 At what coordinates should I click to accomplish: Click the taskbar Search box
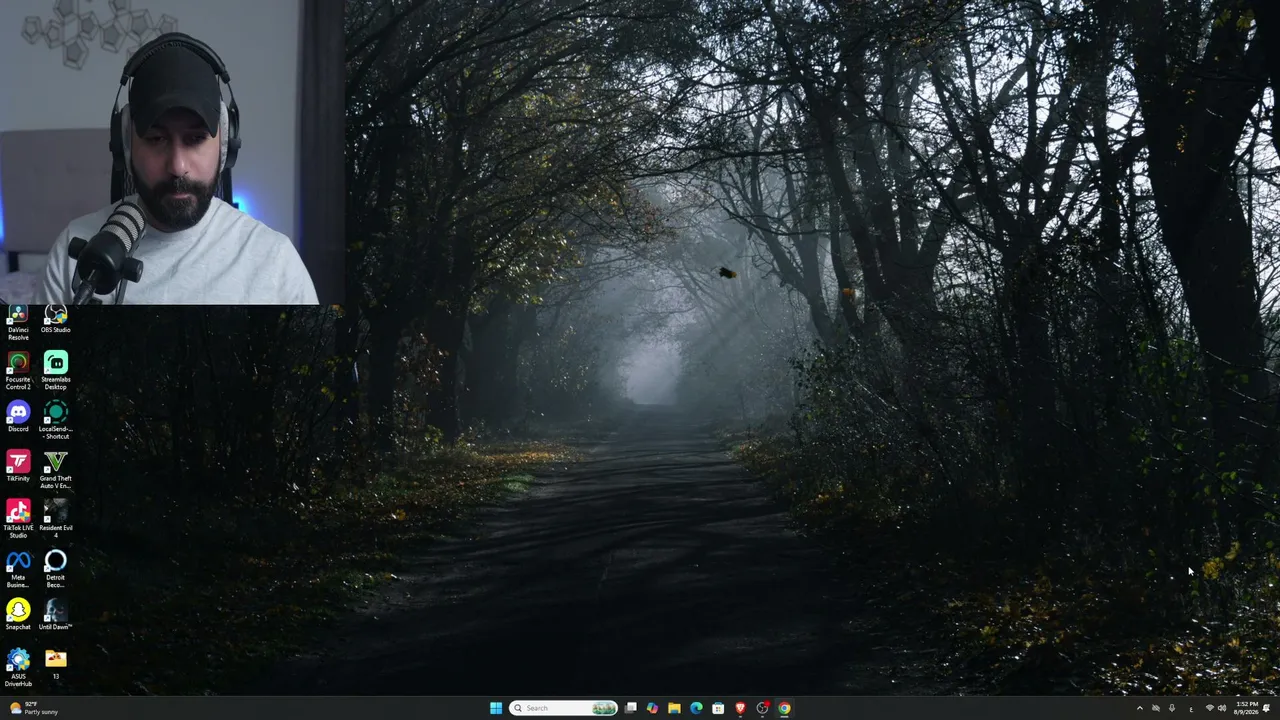(563, 708)
